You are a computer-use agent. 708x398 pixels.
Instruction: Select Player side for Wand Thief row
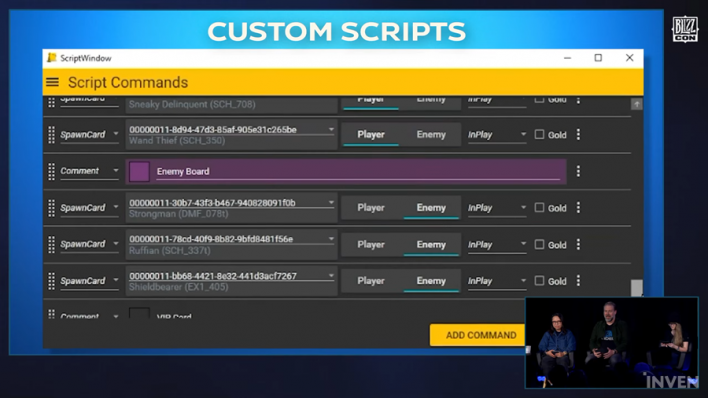[371, 135]
